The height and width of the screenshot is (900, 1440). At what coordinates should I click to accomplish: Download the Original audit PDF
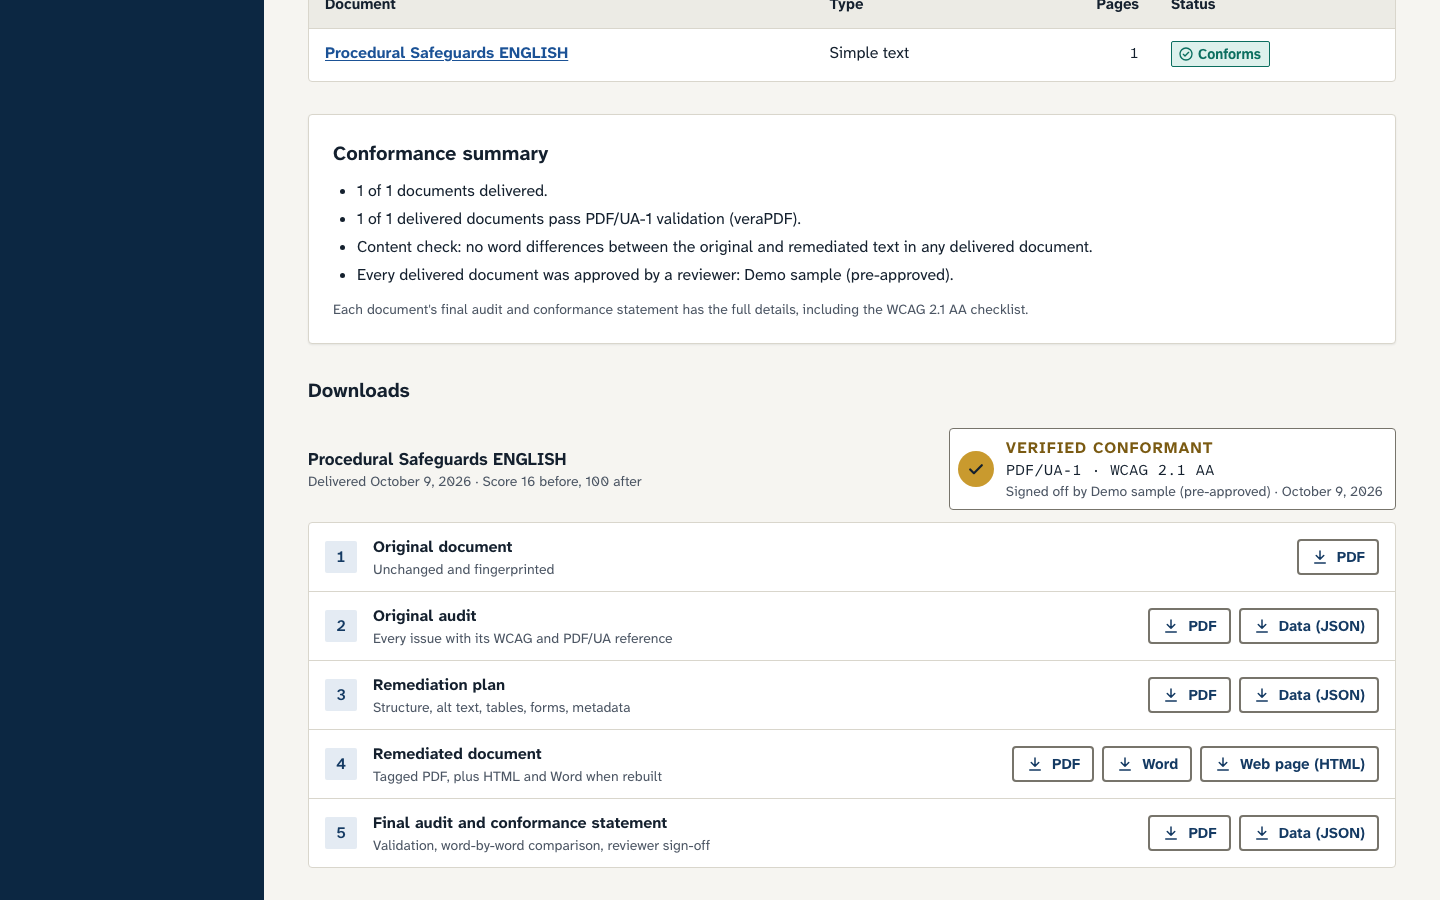[x=1189, y=626]
